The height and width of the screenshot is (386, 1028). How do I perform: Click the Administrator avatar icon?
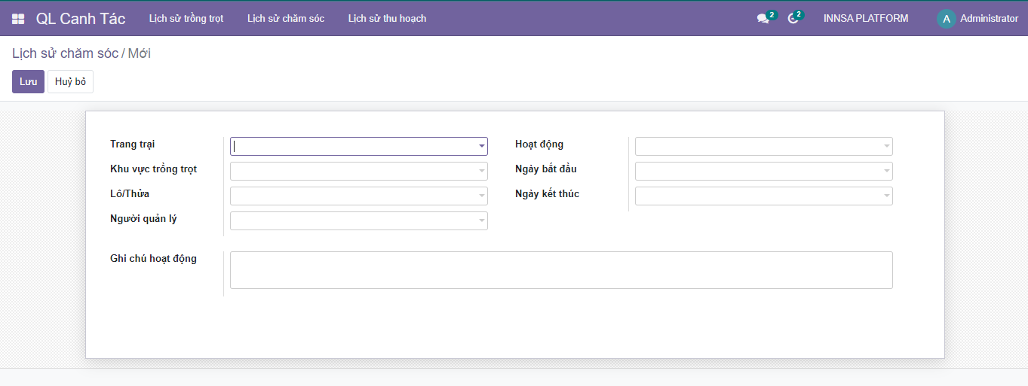(x=946, y=19)
